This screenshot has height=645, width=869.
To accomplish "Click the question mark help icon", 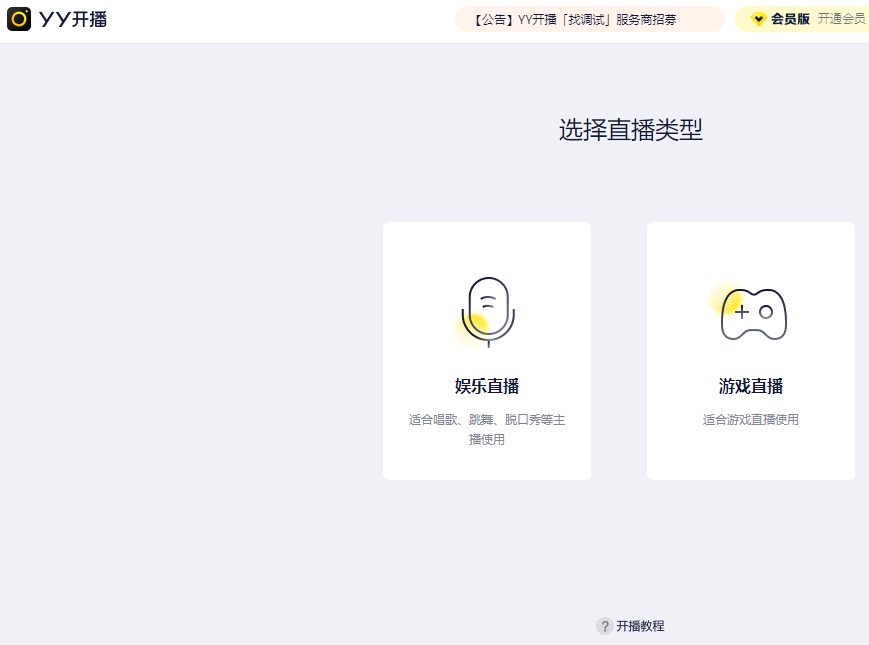I will click(605, 626).
